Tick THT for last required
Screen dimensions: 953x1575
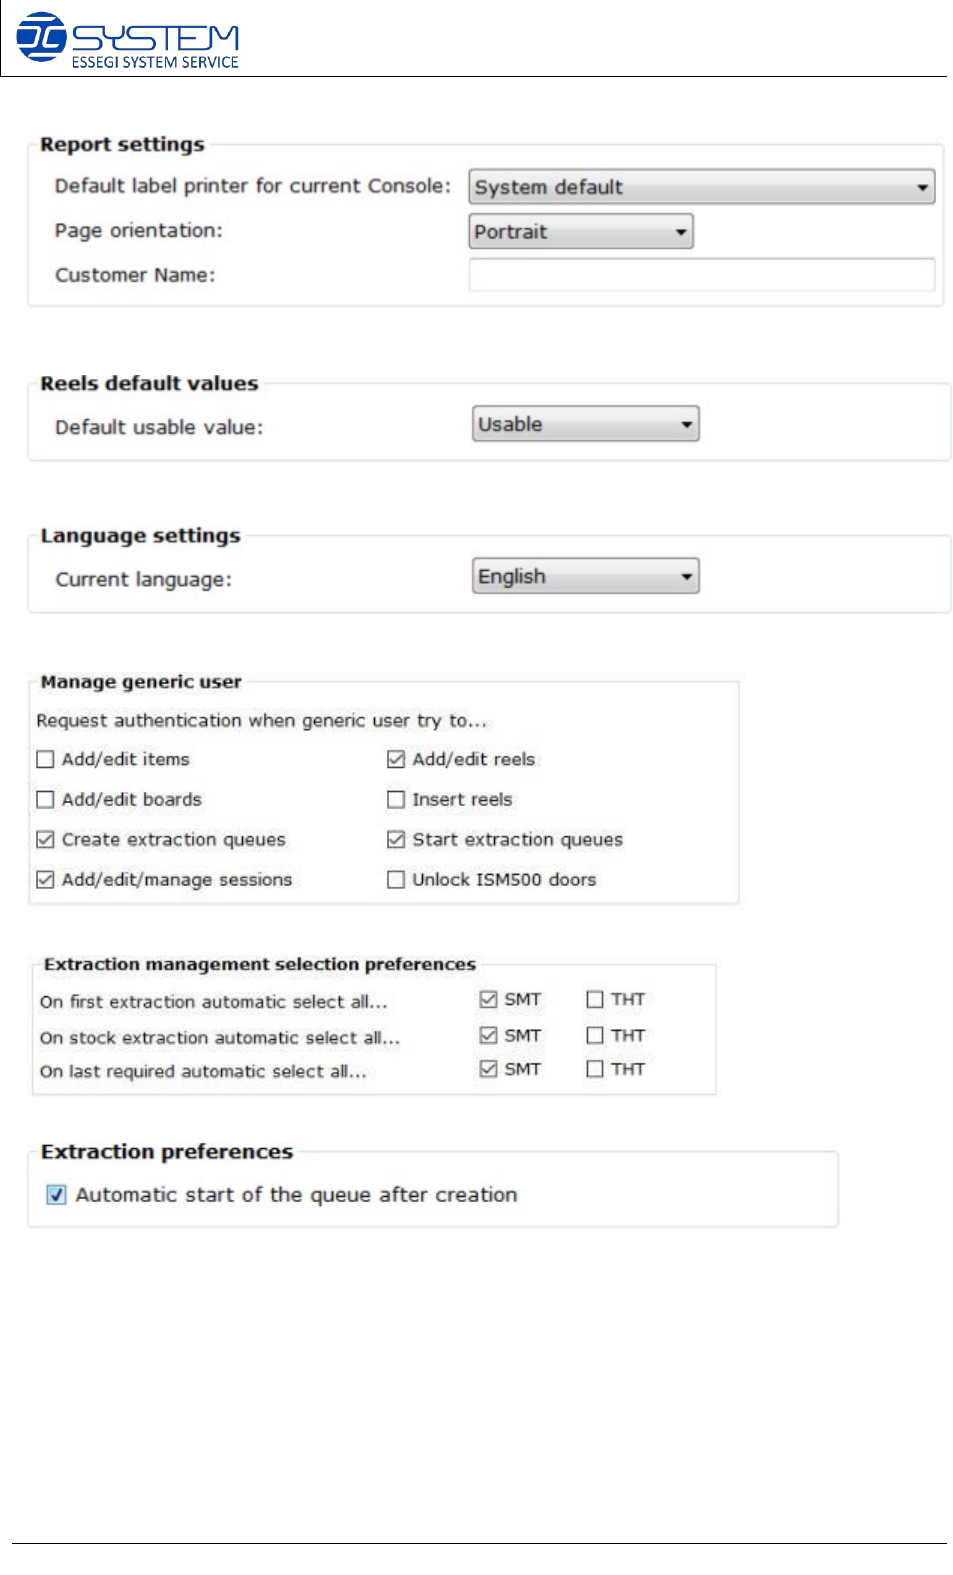[x=595, y=1069]
